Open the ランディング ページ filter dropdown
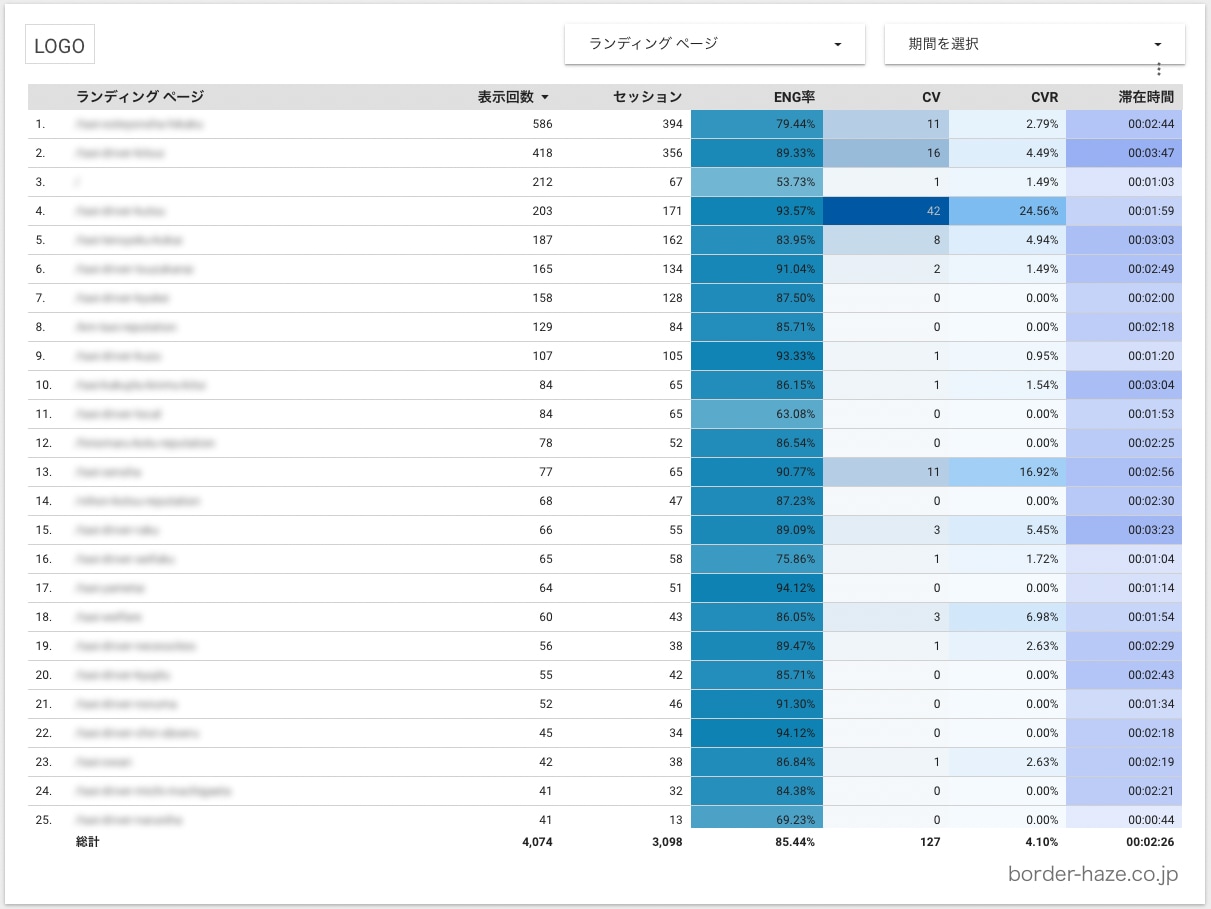 coord(714,44)
